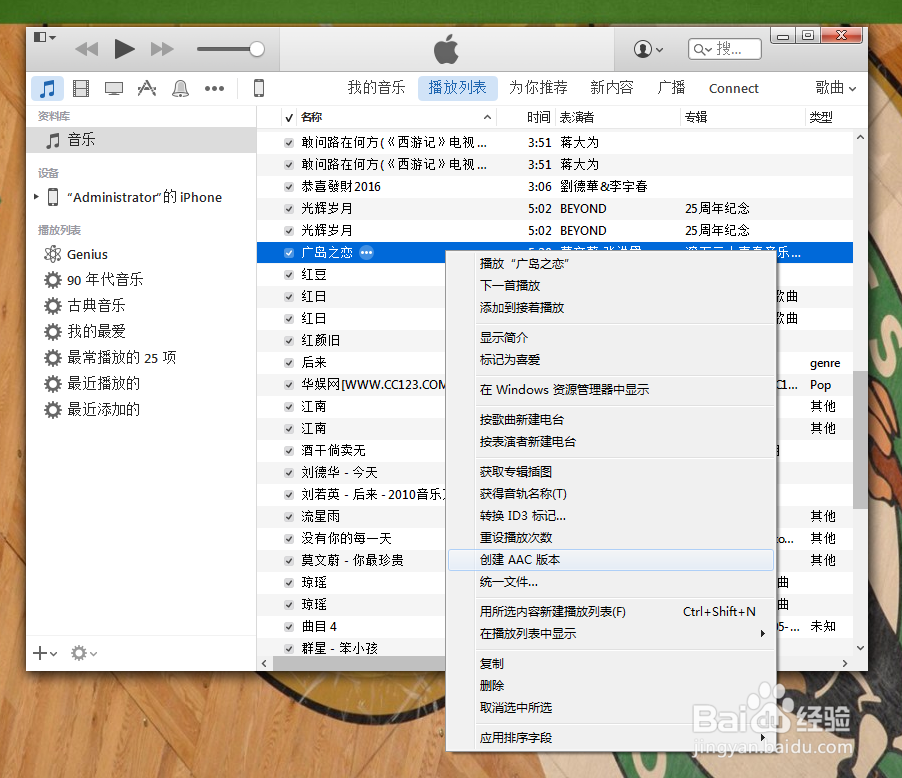Adjust the volume slider knob
The image size is (902, 778).
pyautogui.click(x=257, y=49)
